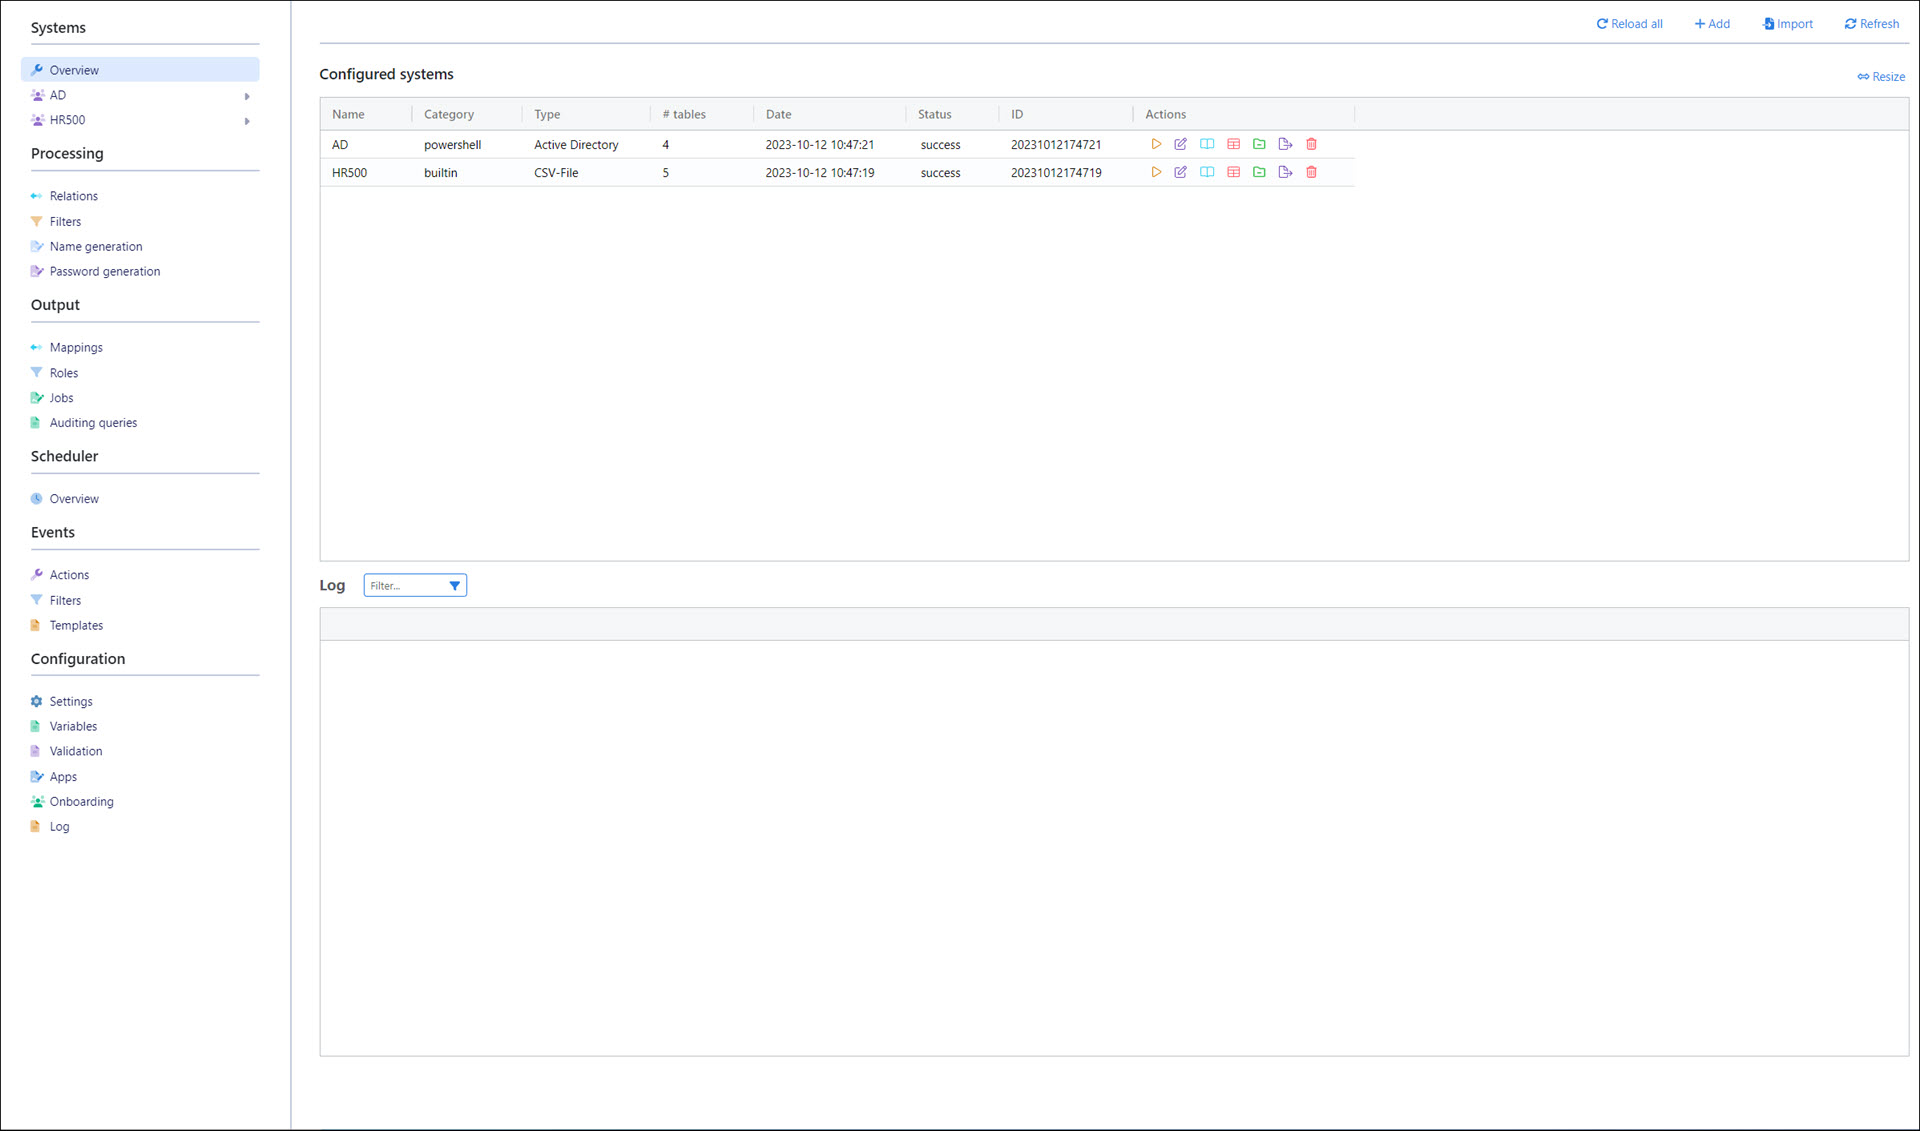Expand the AD tree item arrow
Image resolution: width=1920 pixels, height=1131 pixels.
click(x=247, y=96)
